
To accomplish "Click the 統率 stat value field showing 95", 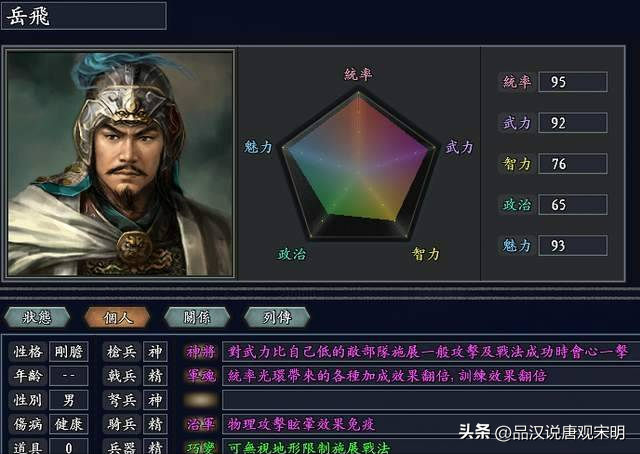I will tap(572, 82).
